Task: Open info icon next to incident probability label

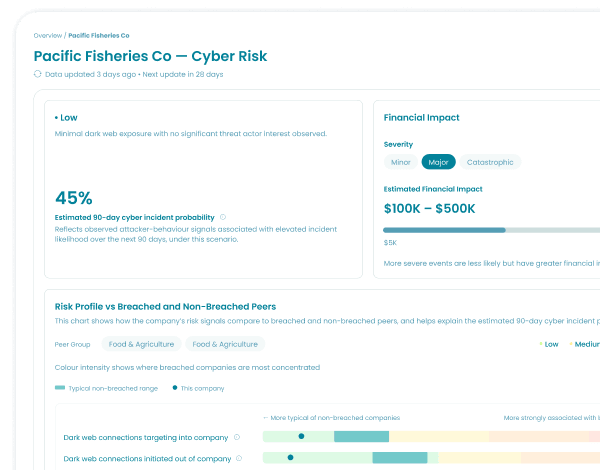Action: tap(223, 217)
